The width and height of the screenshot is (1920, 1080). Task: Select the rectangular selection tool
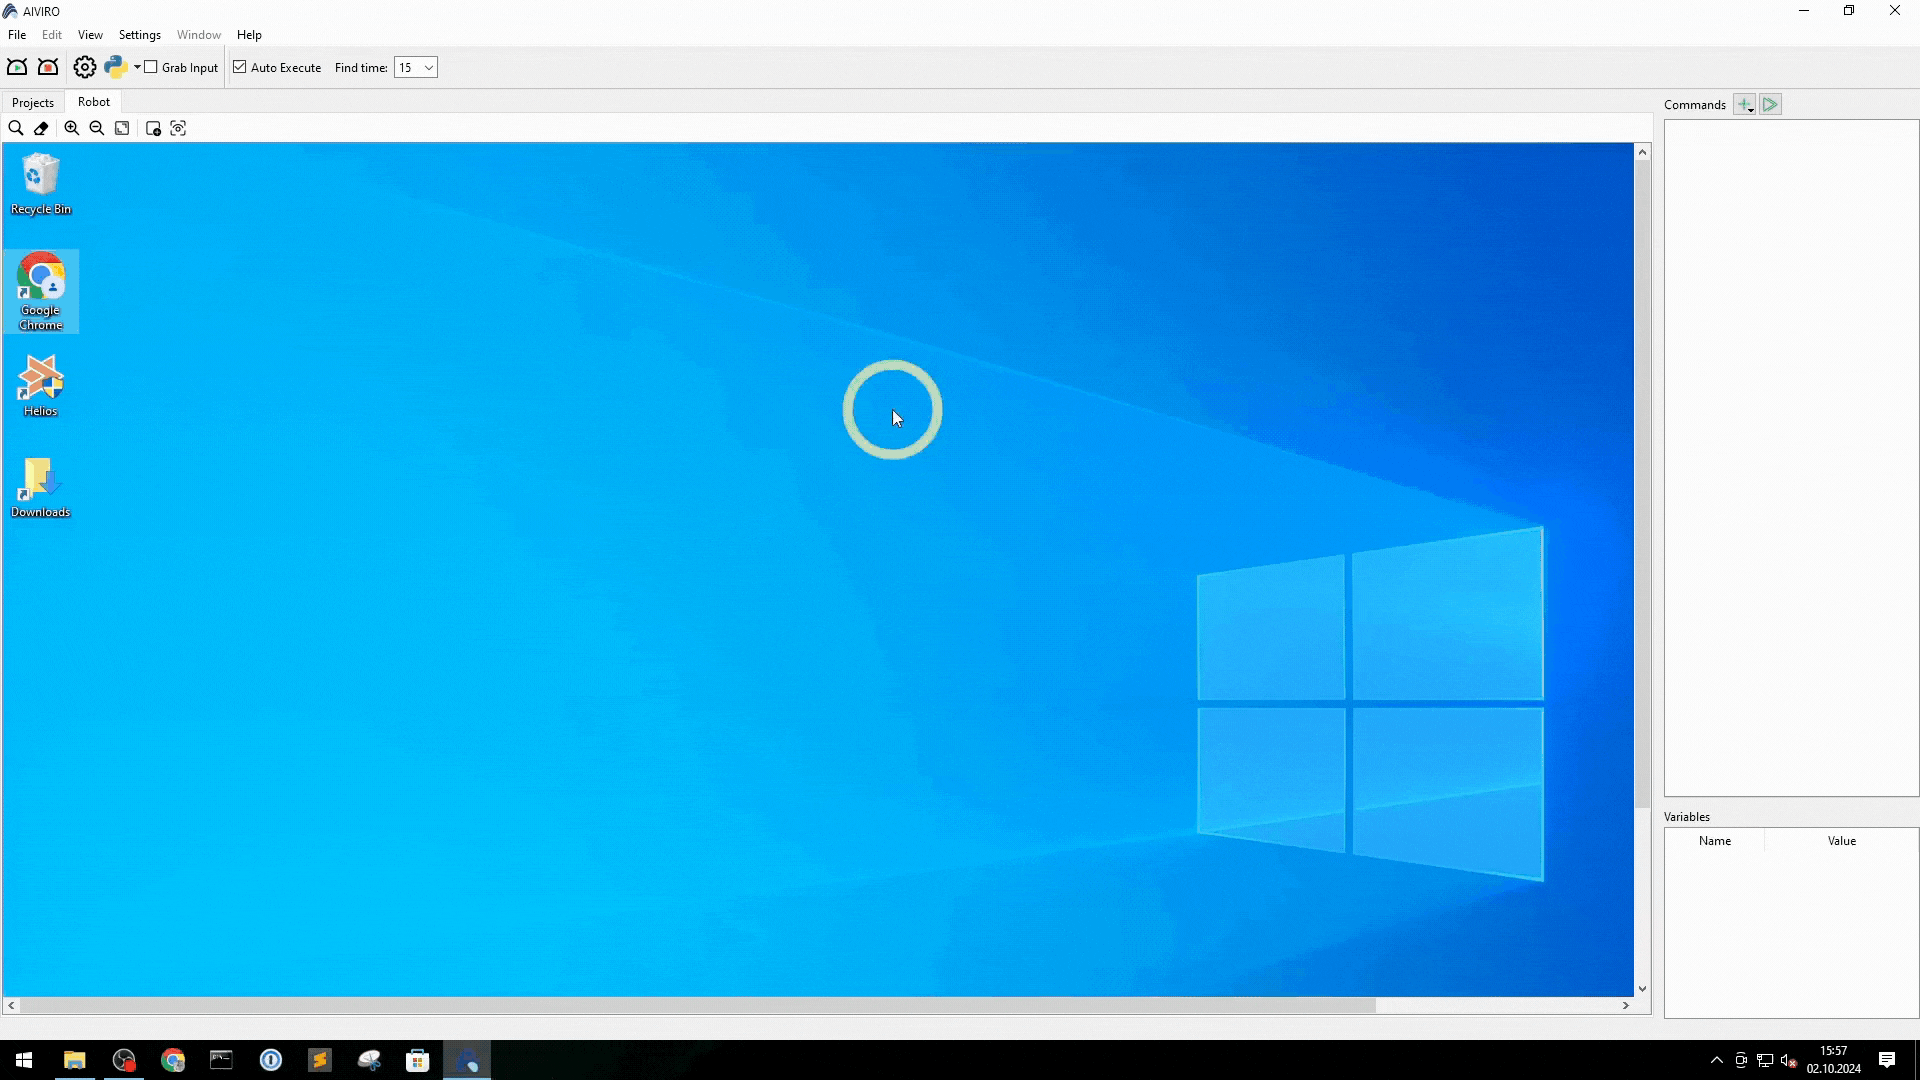click(x=123, y=128)
